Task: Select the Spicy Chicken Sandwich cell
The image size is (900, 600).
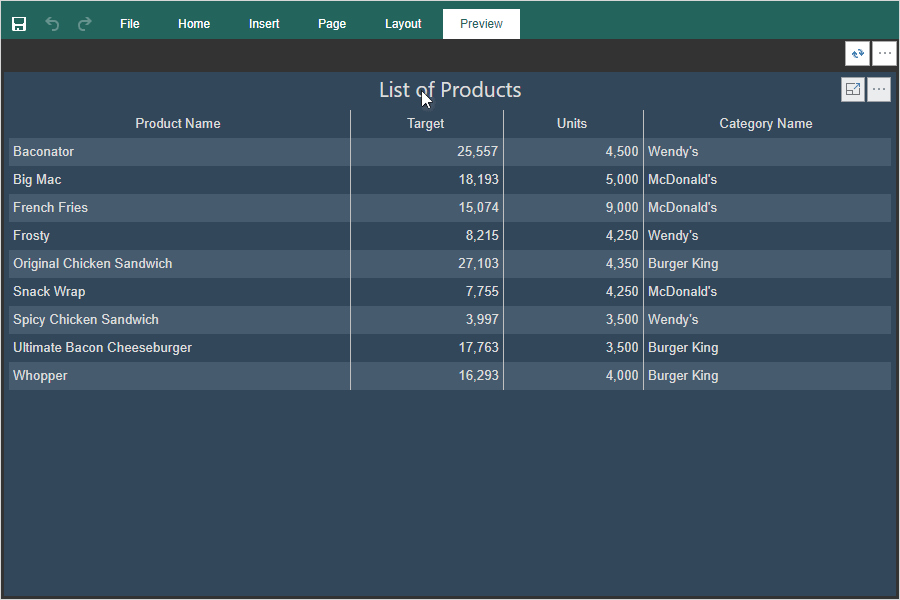Action: point(180,319)
